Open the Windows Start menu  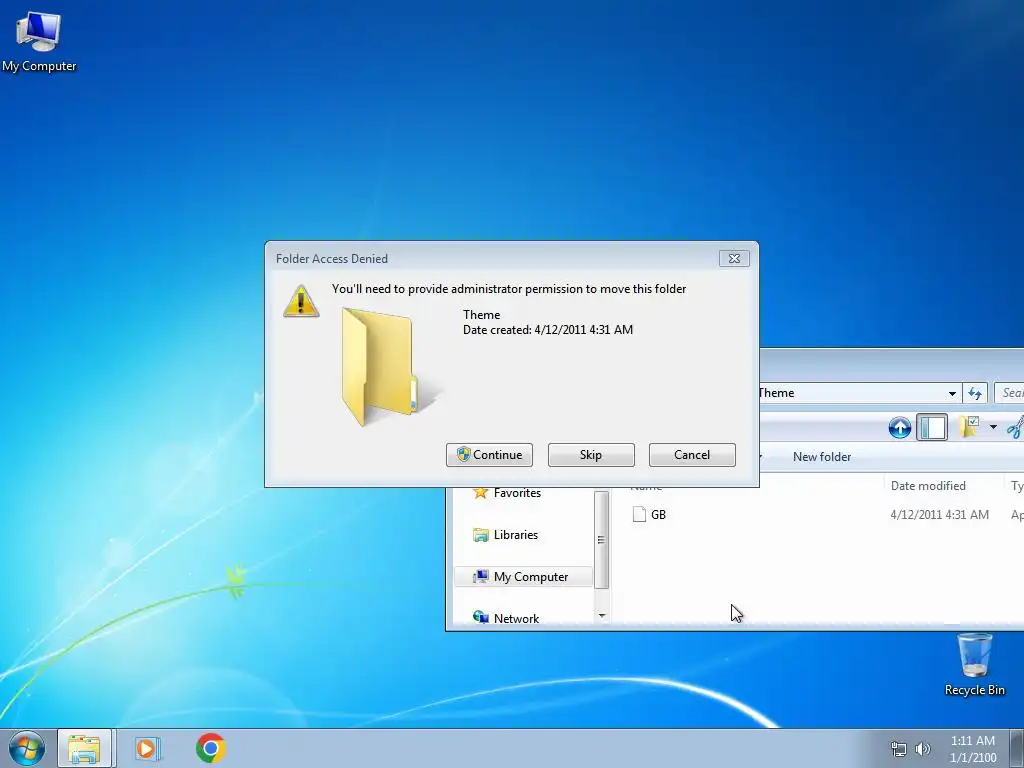27,748
